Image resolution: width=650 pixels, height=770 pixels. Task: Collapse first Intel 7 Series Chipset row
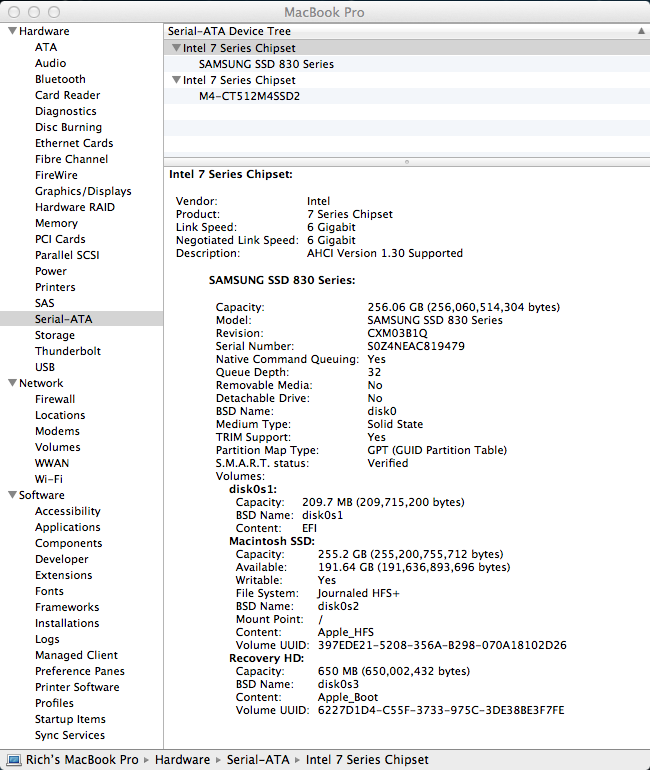click(176, 48)
